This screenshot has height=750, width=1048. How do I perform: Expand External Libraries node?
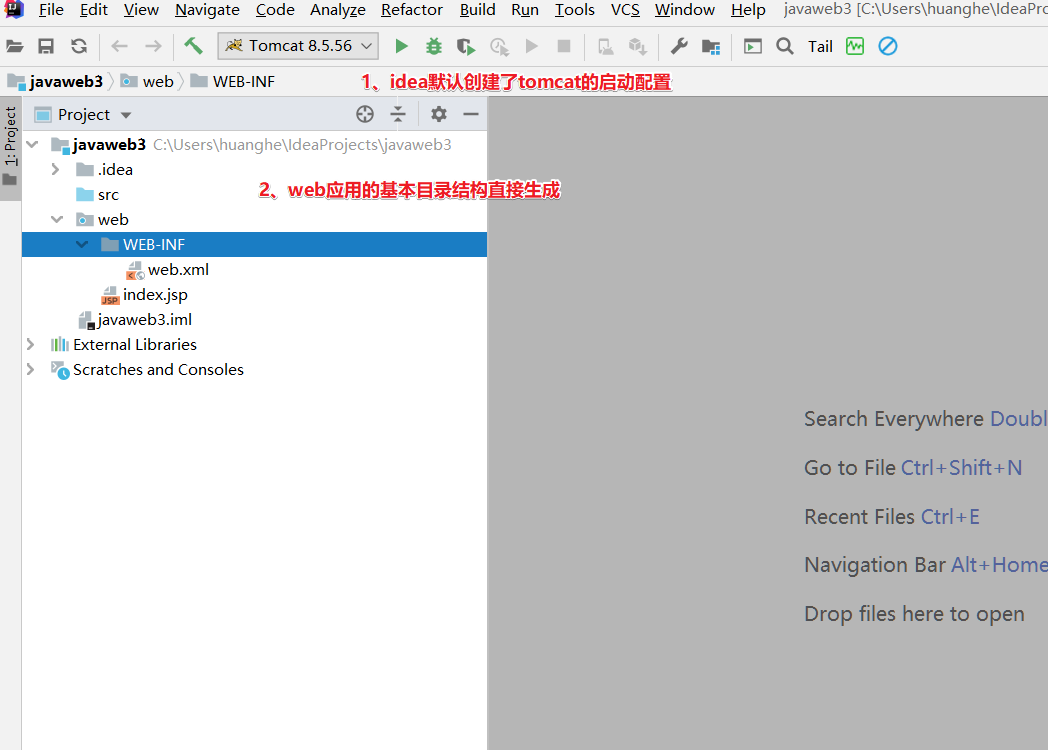[31, 344]
